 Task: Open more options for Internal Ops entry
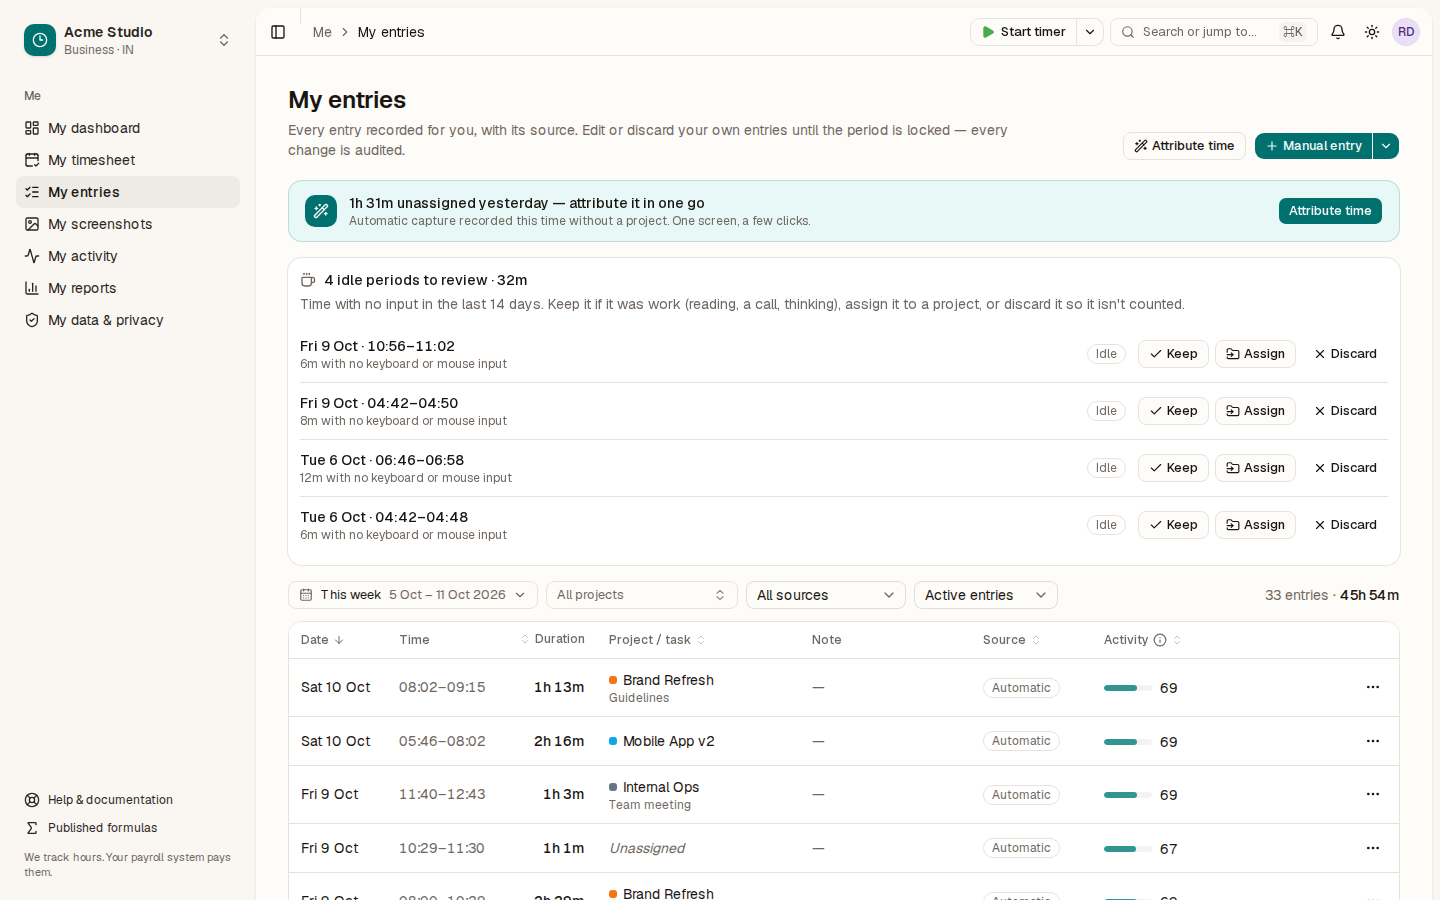(x=1373, y=794)
